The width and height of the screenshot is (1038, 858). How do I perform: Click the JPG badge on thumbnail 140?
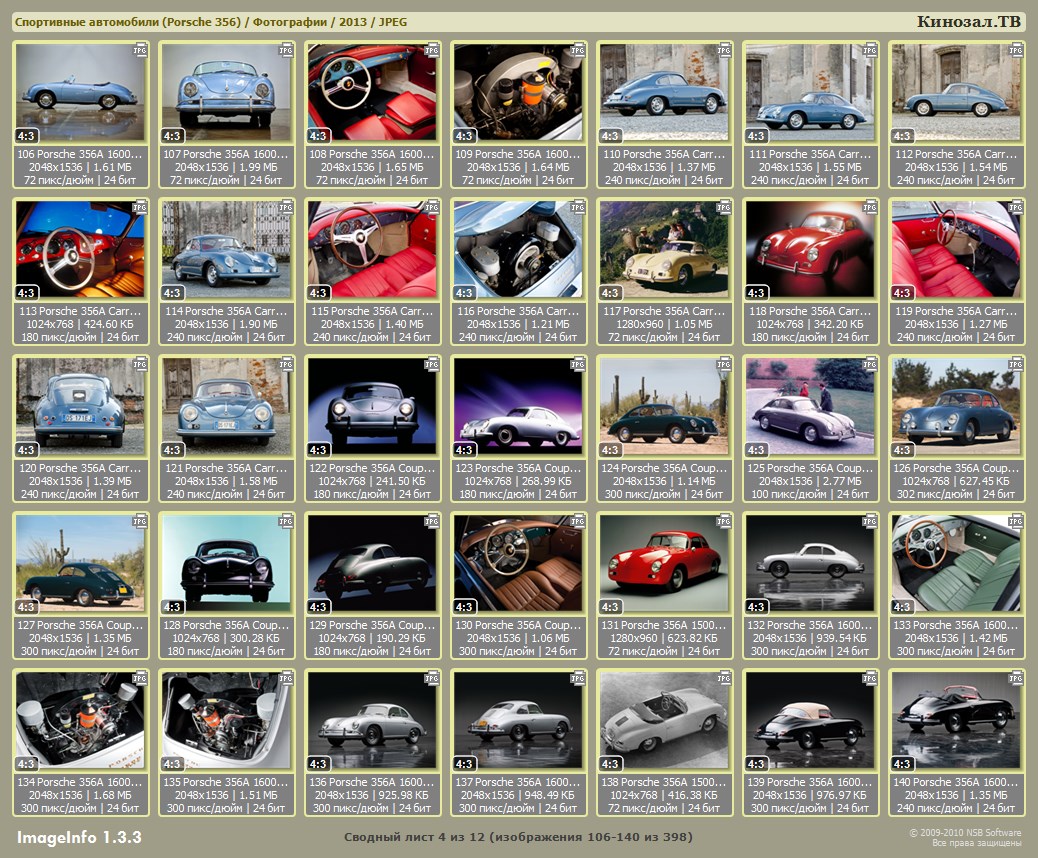click(x=1015, y=677)
